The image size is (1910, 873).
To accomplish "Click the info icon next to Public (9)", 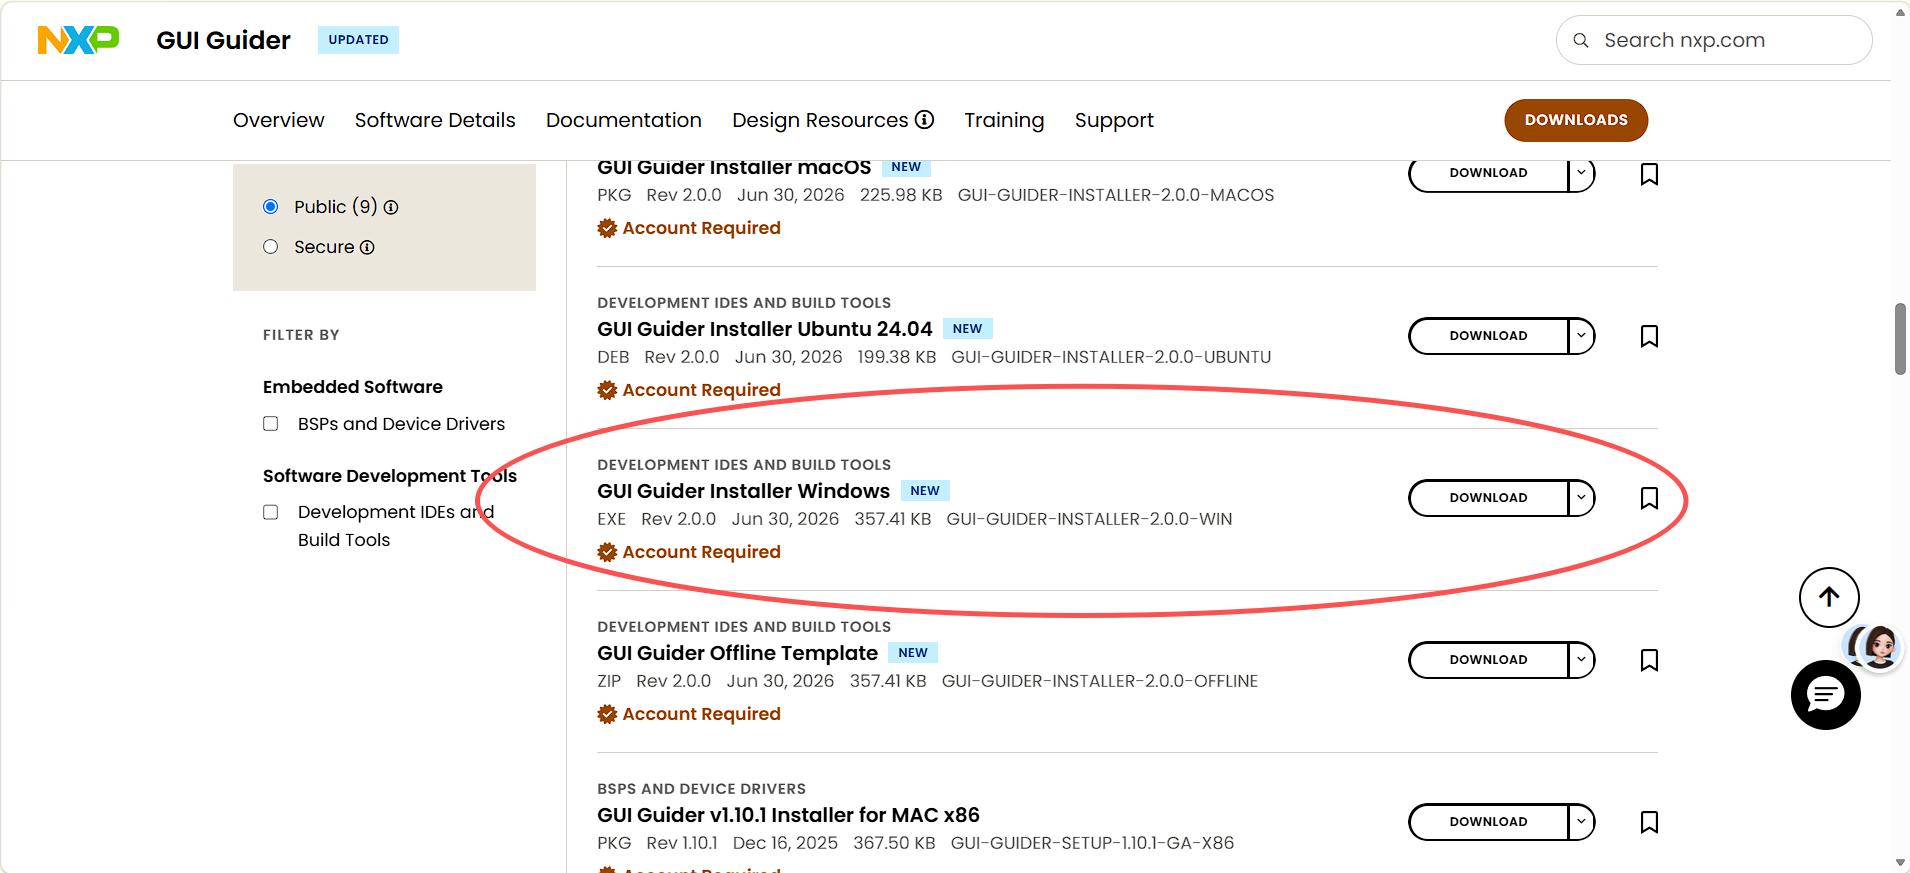I will coord(391,207).
